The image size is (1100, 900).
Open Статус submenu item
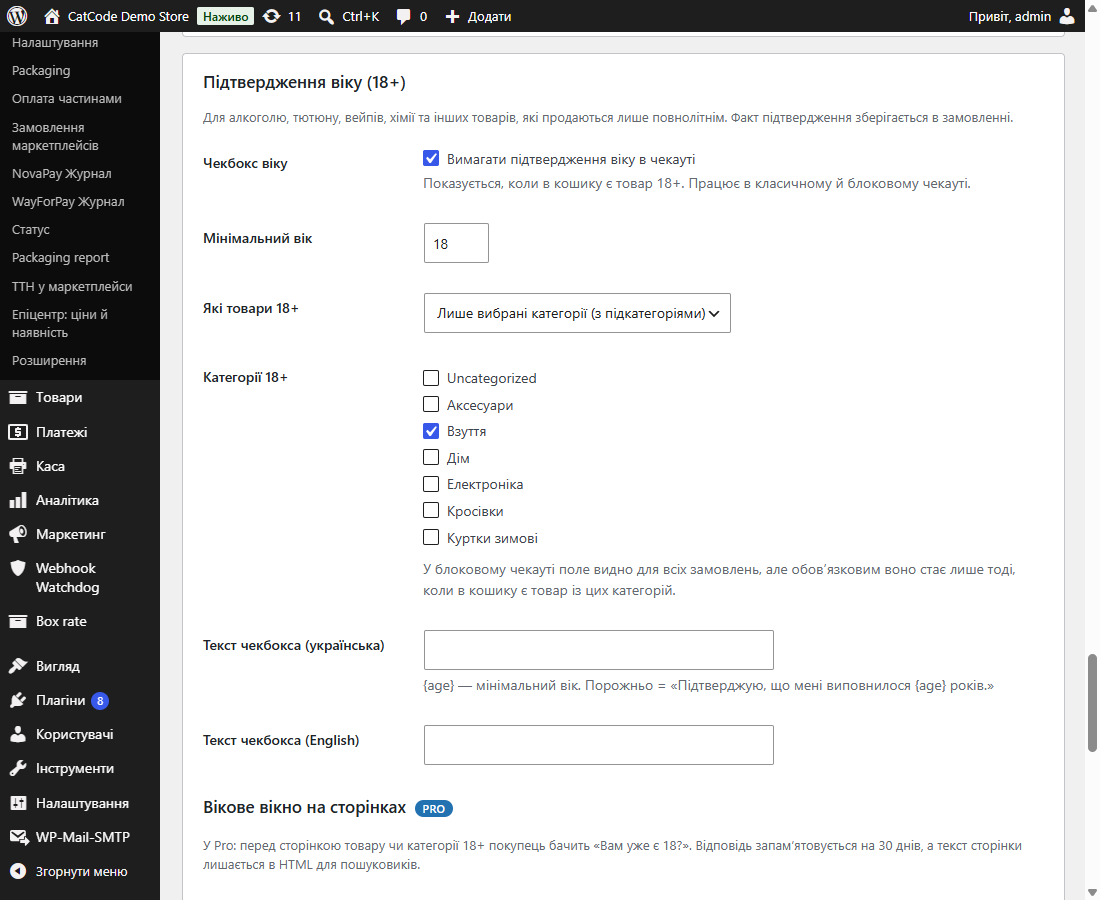point(31,230)
